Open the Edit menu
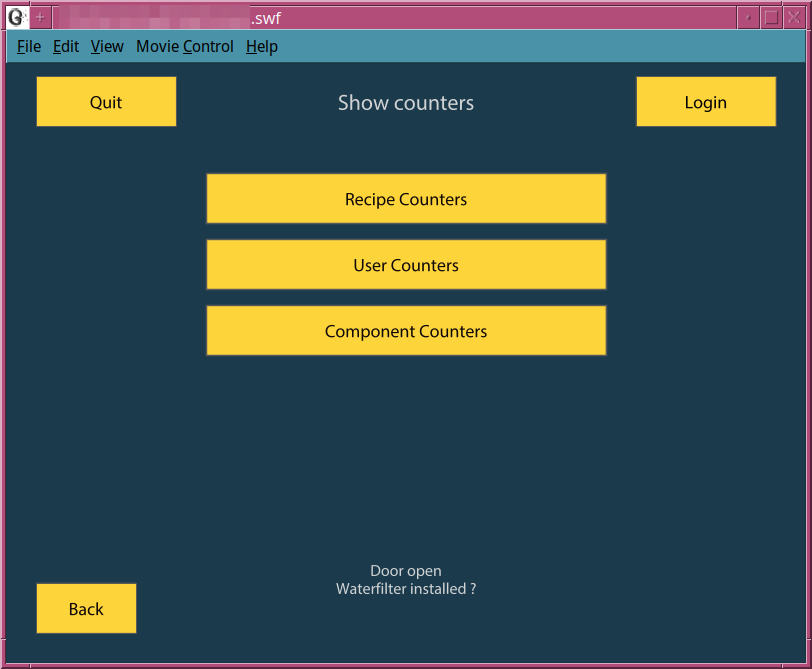 (66, 47)
